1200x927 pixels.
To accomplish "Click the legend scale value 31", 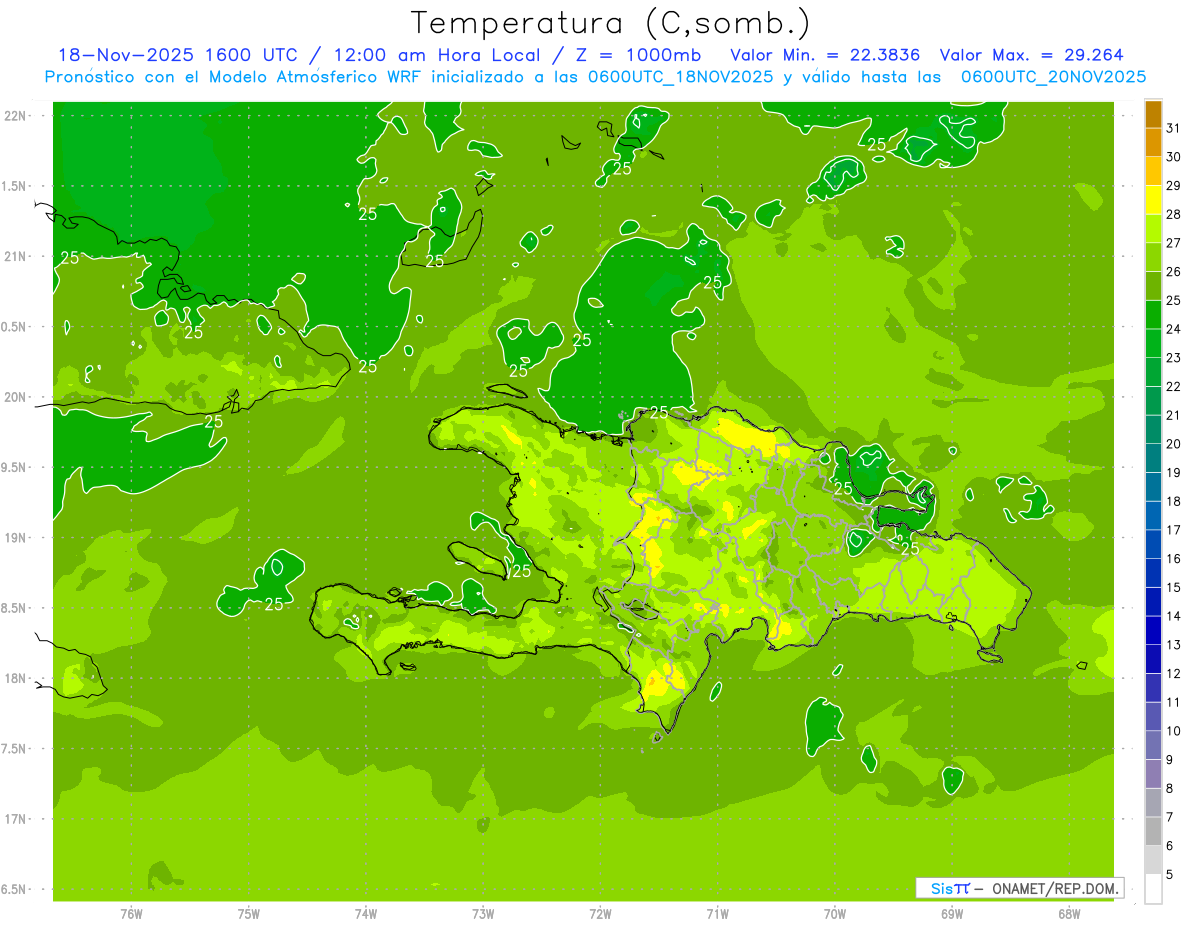I will point(1173,128).
